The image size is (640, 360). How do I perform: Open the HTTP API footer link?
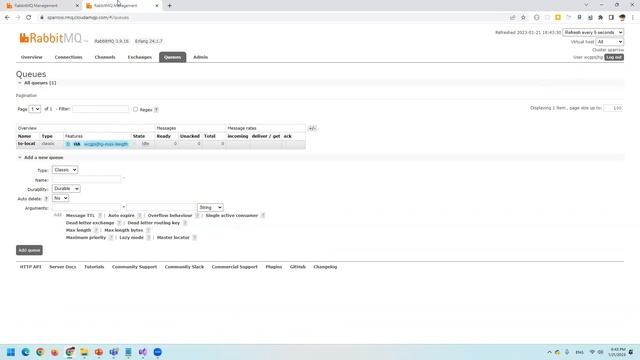[x=31, y=267]
